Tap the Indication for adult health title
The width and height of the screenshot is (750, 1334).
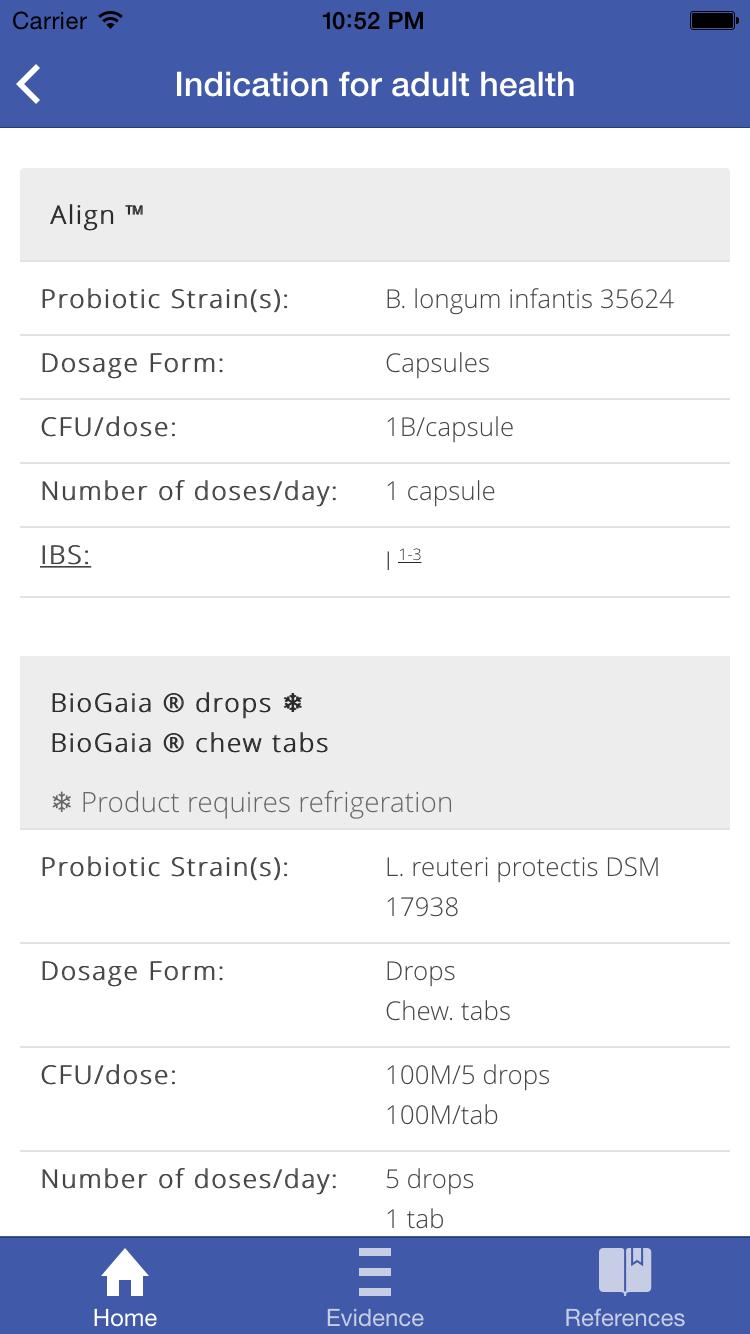[374, 85]
